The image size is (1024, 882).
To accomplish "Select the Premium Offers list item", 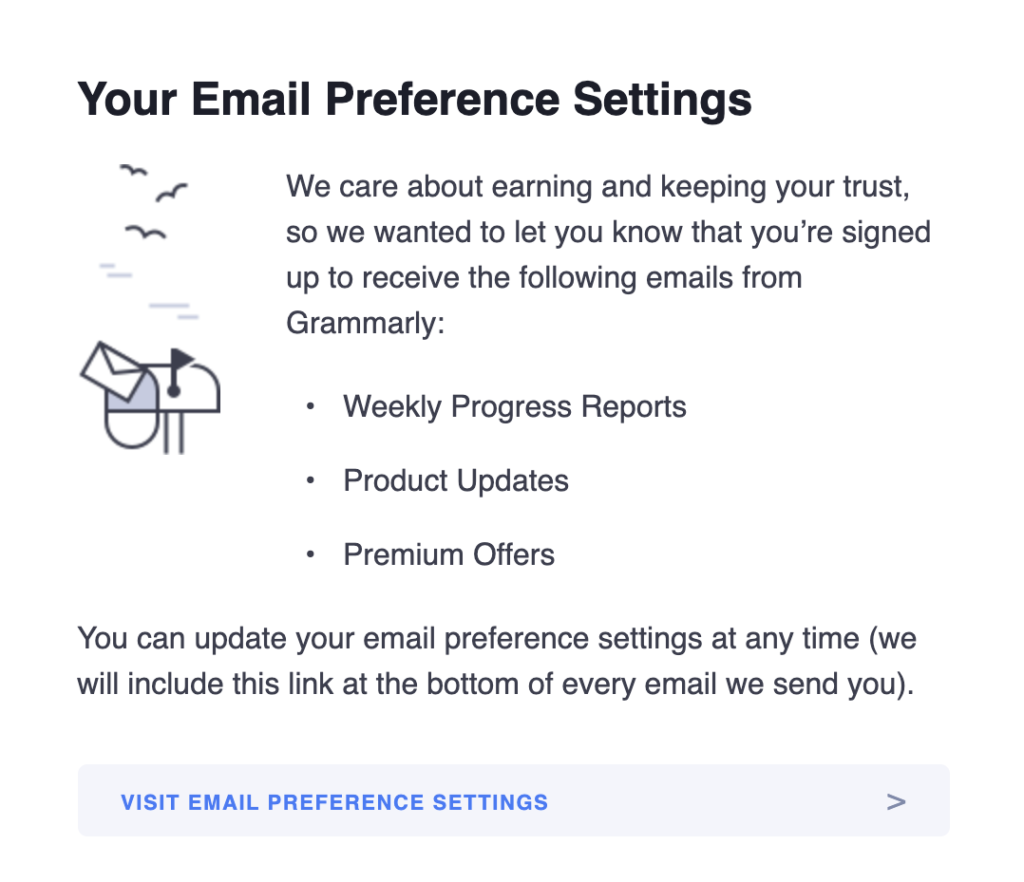I will coord(449,555).
